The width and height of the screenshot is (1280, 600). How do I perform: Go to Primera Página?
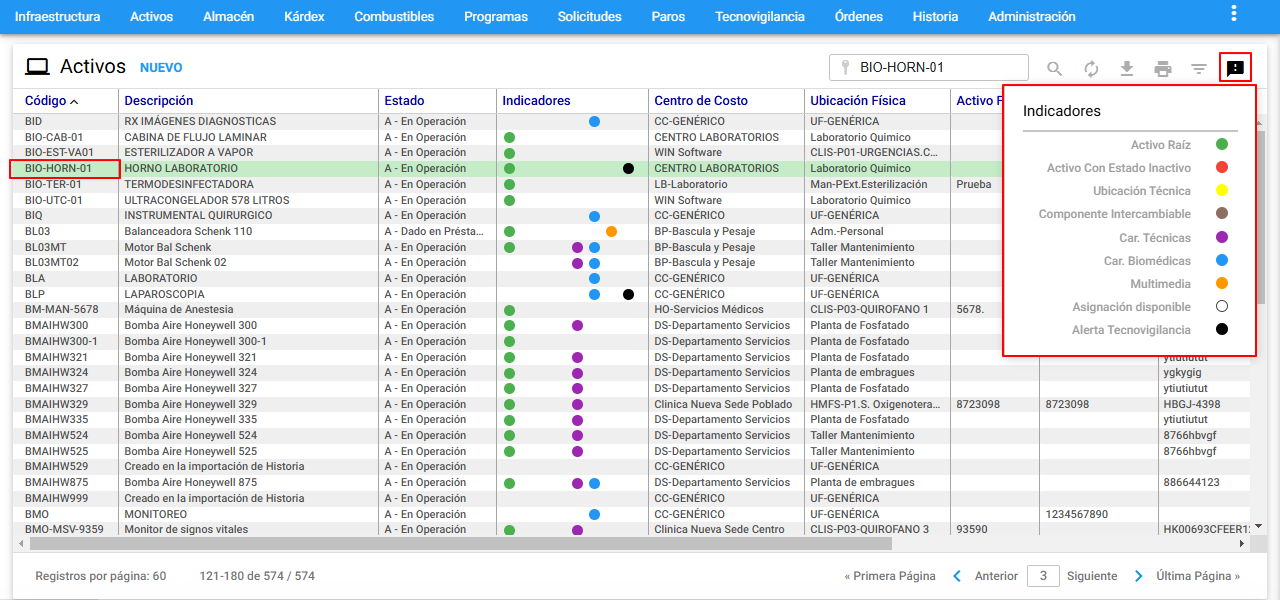[890, 576]
